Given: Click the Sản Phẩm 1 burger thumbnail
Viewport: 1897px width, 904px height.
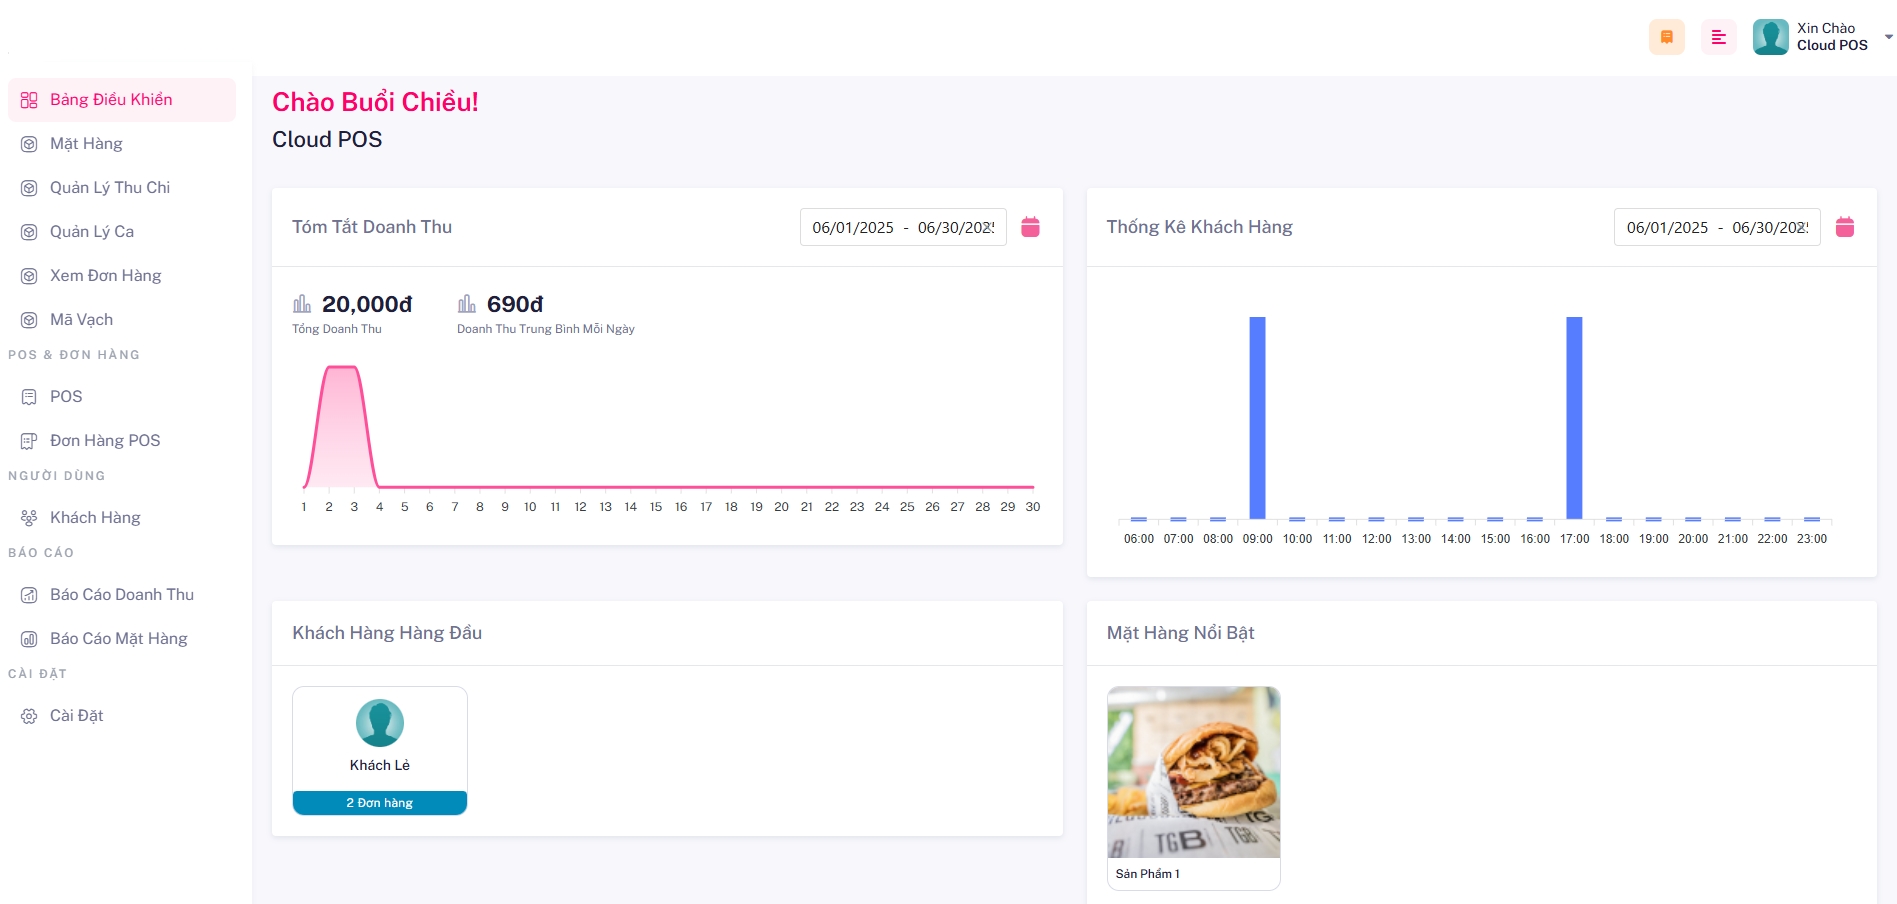Looking at the screenshot, I should pos(1193,772).
